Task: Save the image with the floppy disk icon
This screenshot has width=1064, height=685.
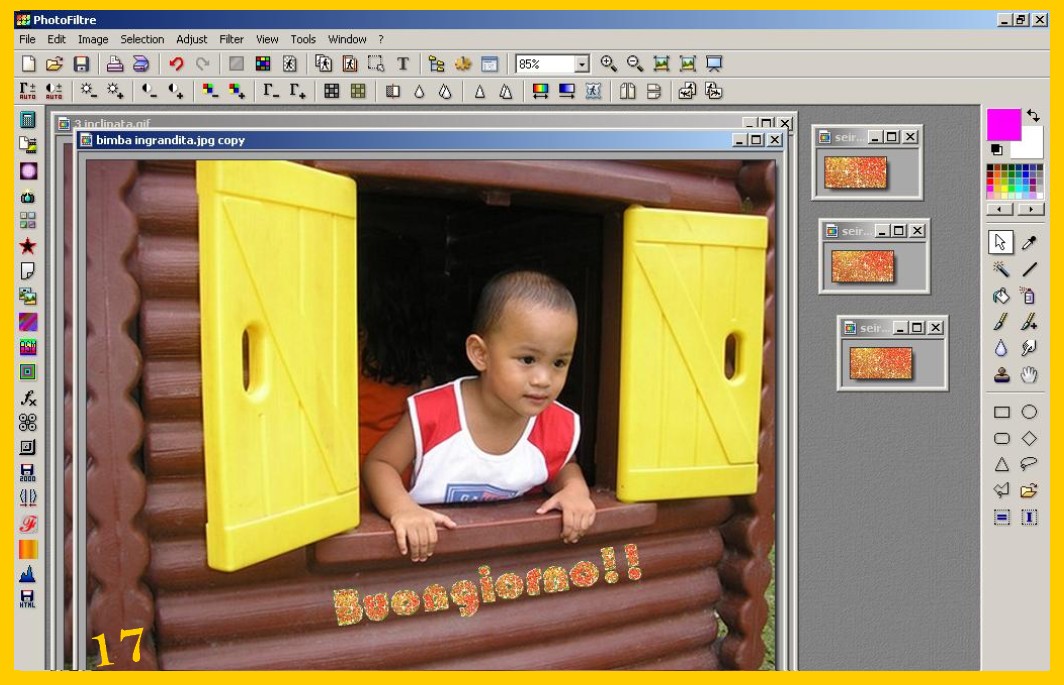Action: [81, 64]
